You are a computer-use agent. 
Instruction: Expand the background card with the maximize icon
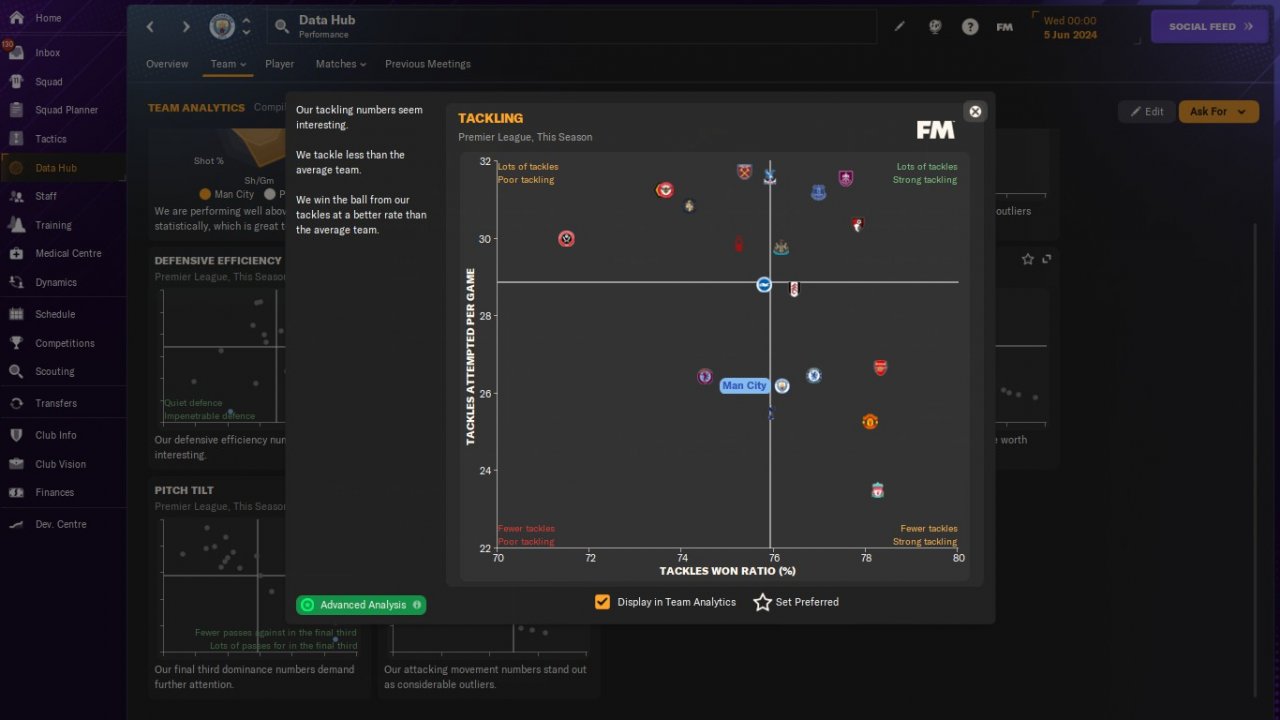pyautogui.click(x=1047, y=259)
